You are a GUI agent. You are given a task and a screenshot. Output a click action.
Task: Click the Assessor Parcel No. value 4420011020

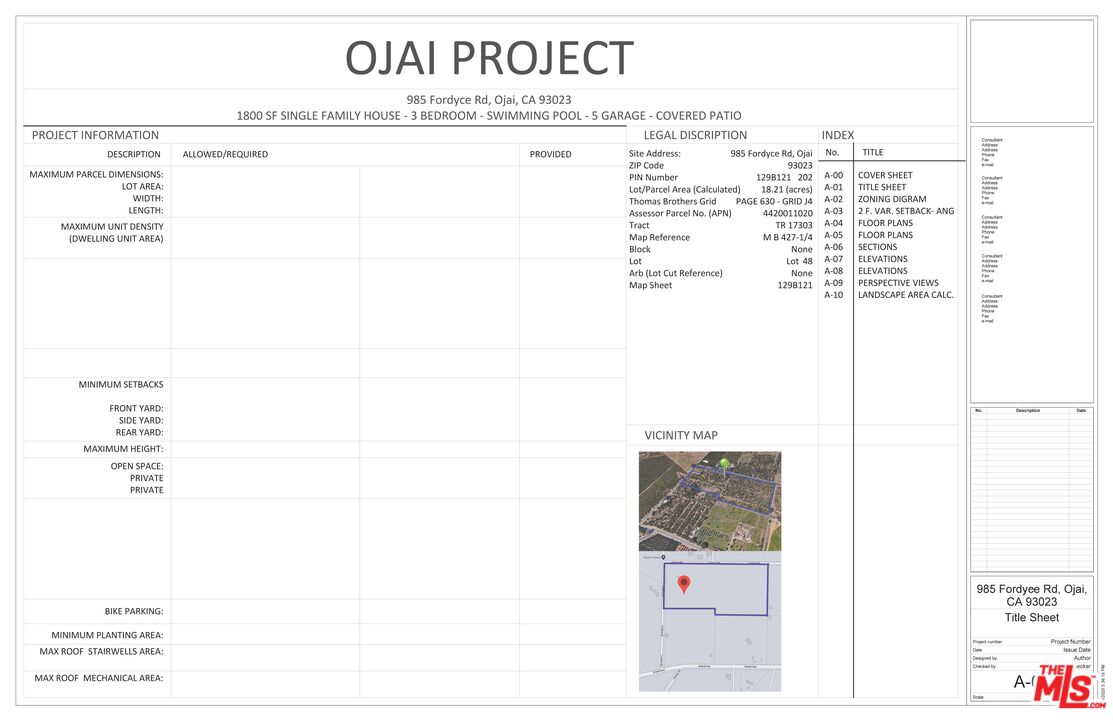[x=787, y=213]
